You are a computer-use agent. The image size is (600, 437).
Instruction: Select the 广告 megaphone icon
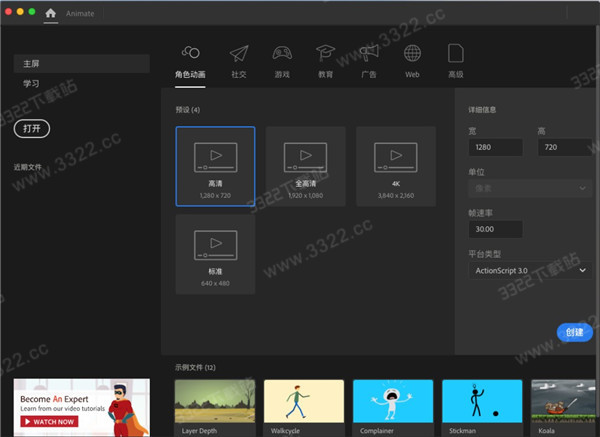pyautogui.click(x=369, y=52)
